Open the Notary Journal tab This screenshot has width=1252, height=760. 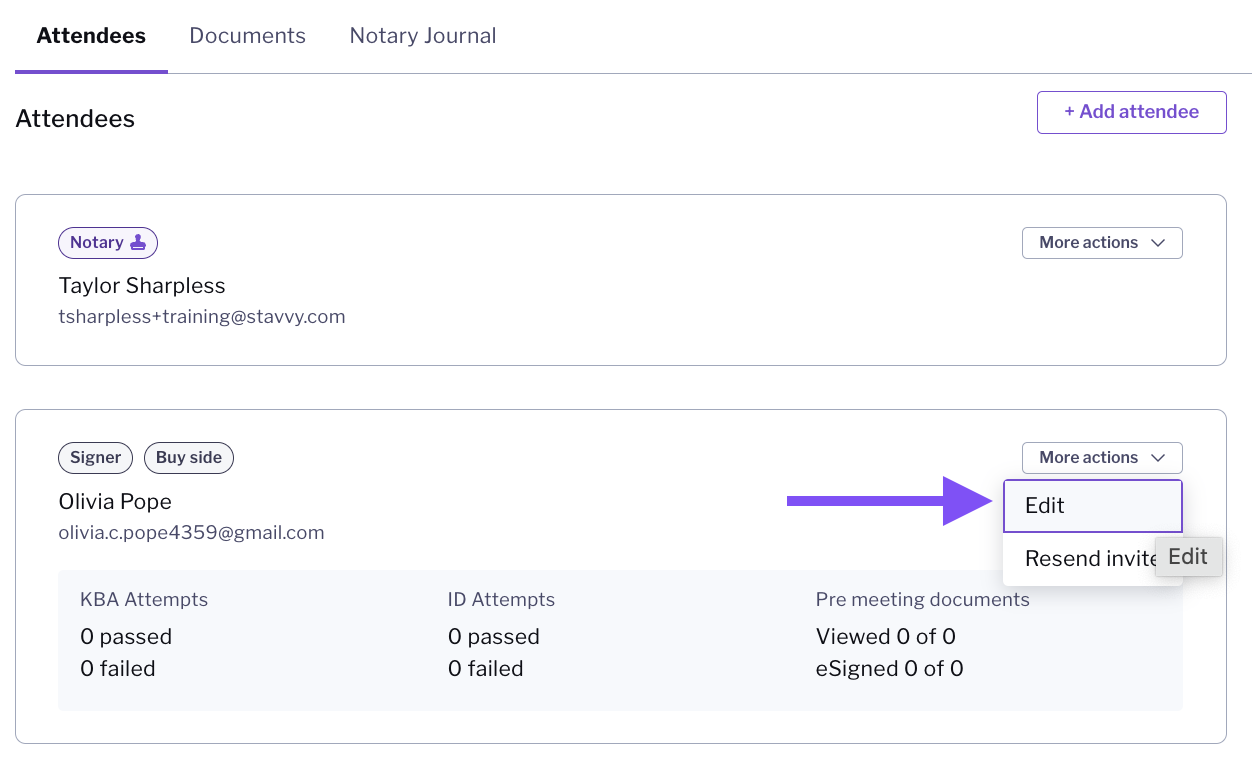click(x=423, y=36)
